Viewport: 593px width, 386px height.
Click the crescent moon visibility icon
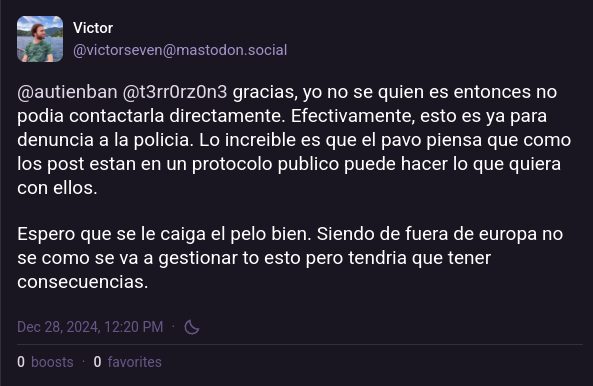point(192,327)
